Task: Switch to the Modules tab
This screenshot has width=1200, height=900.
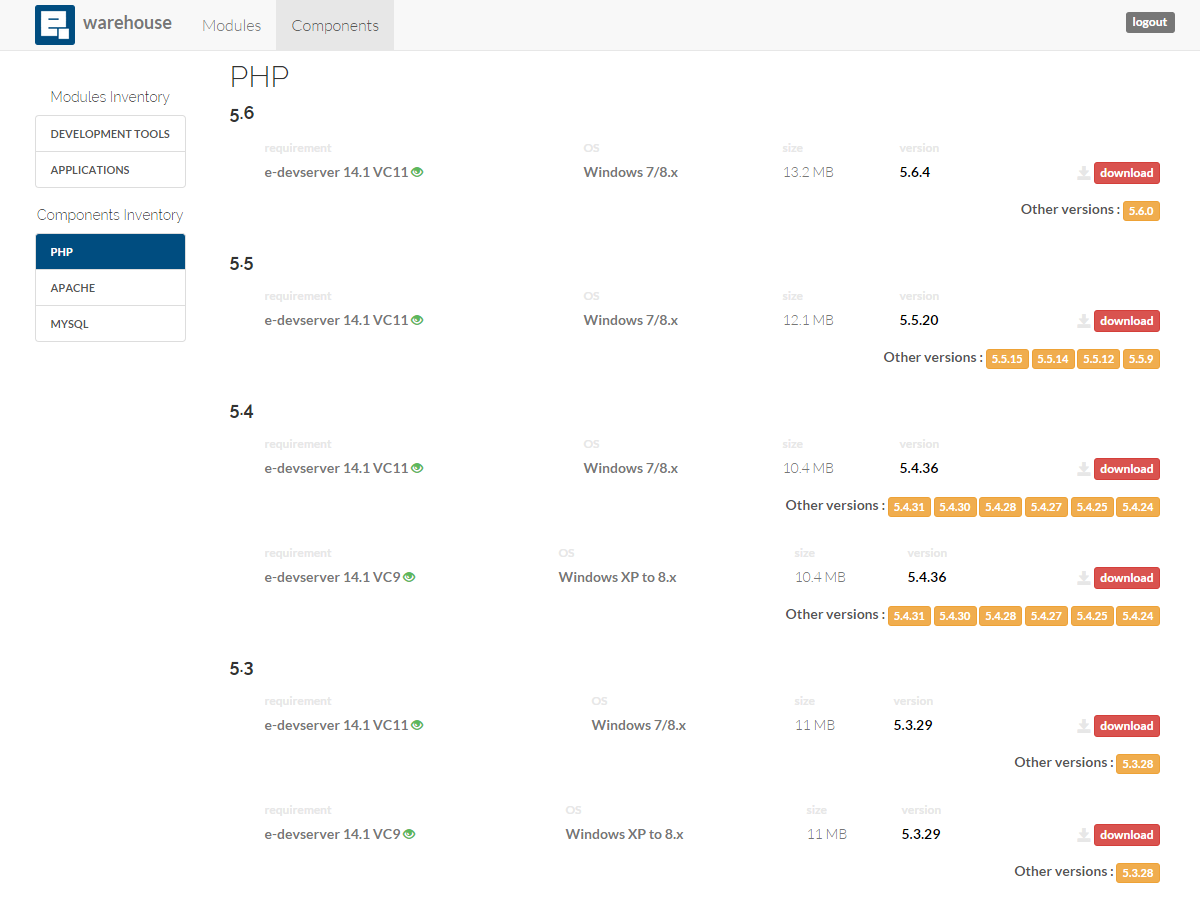Action: click(231, 25)
